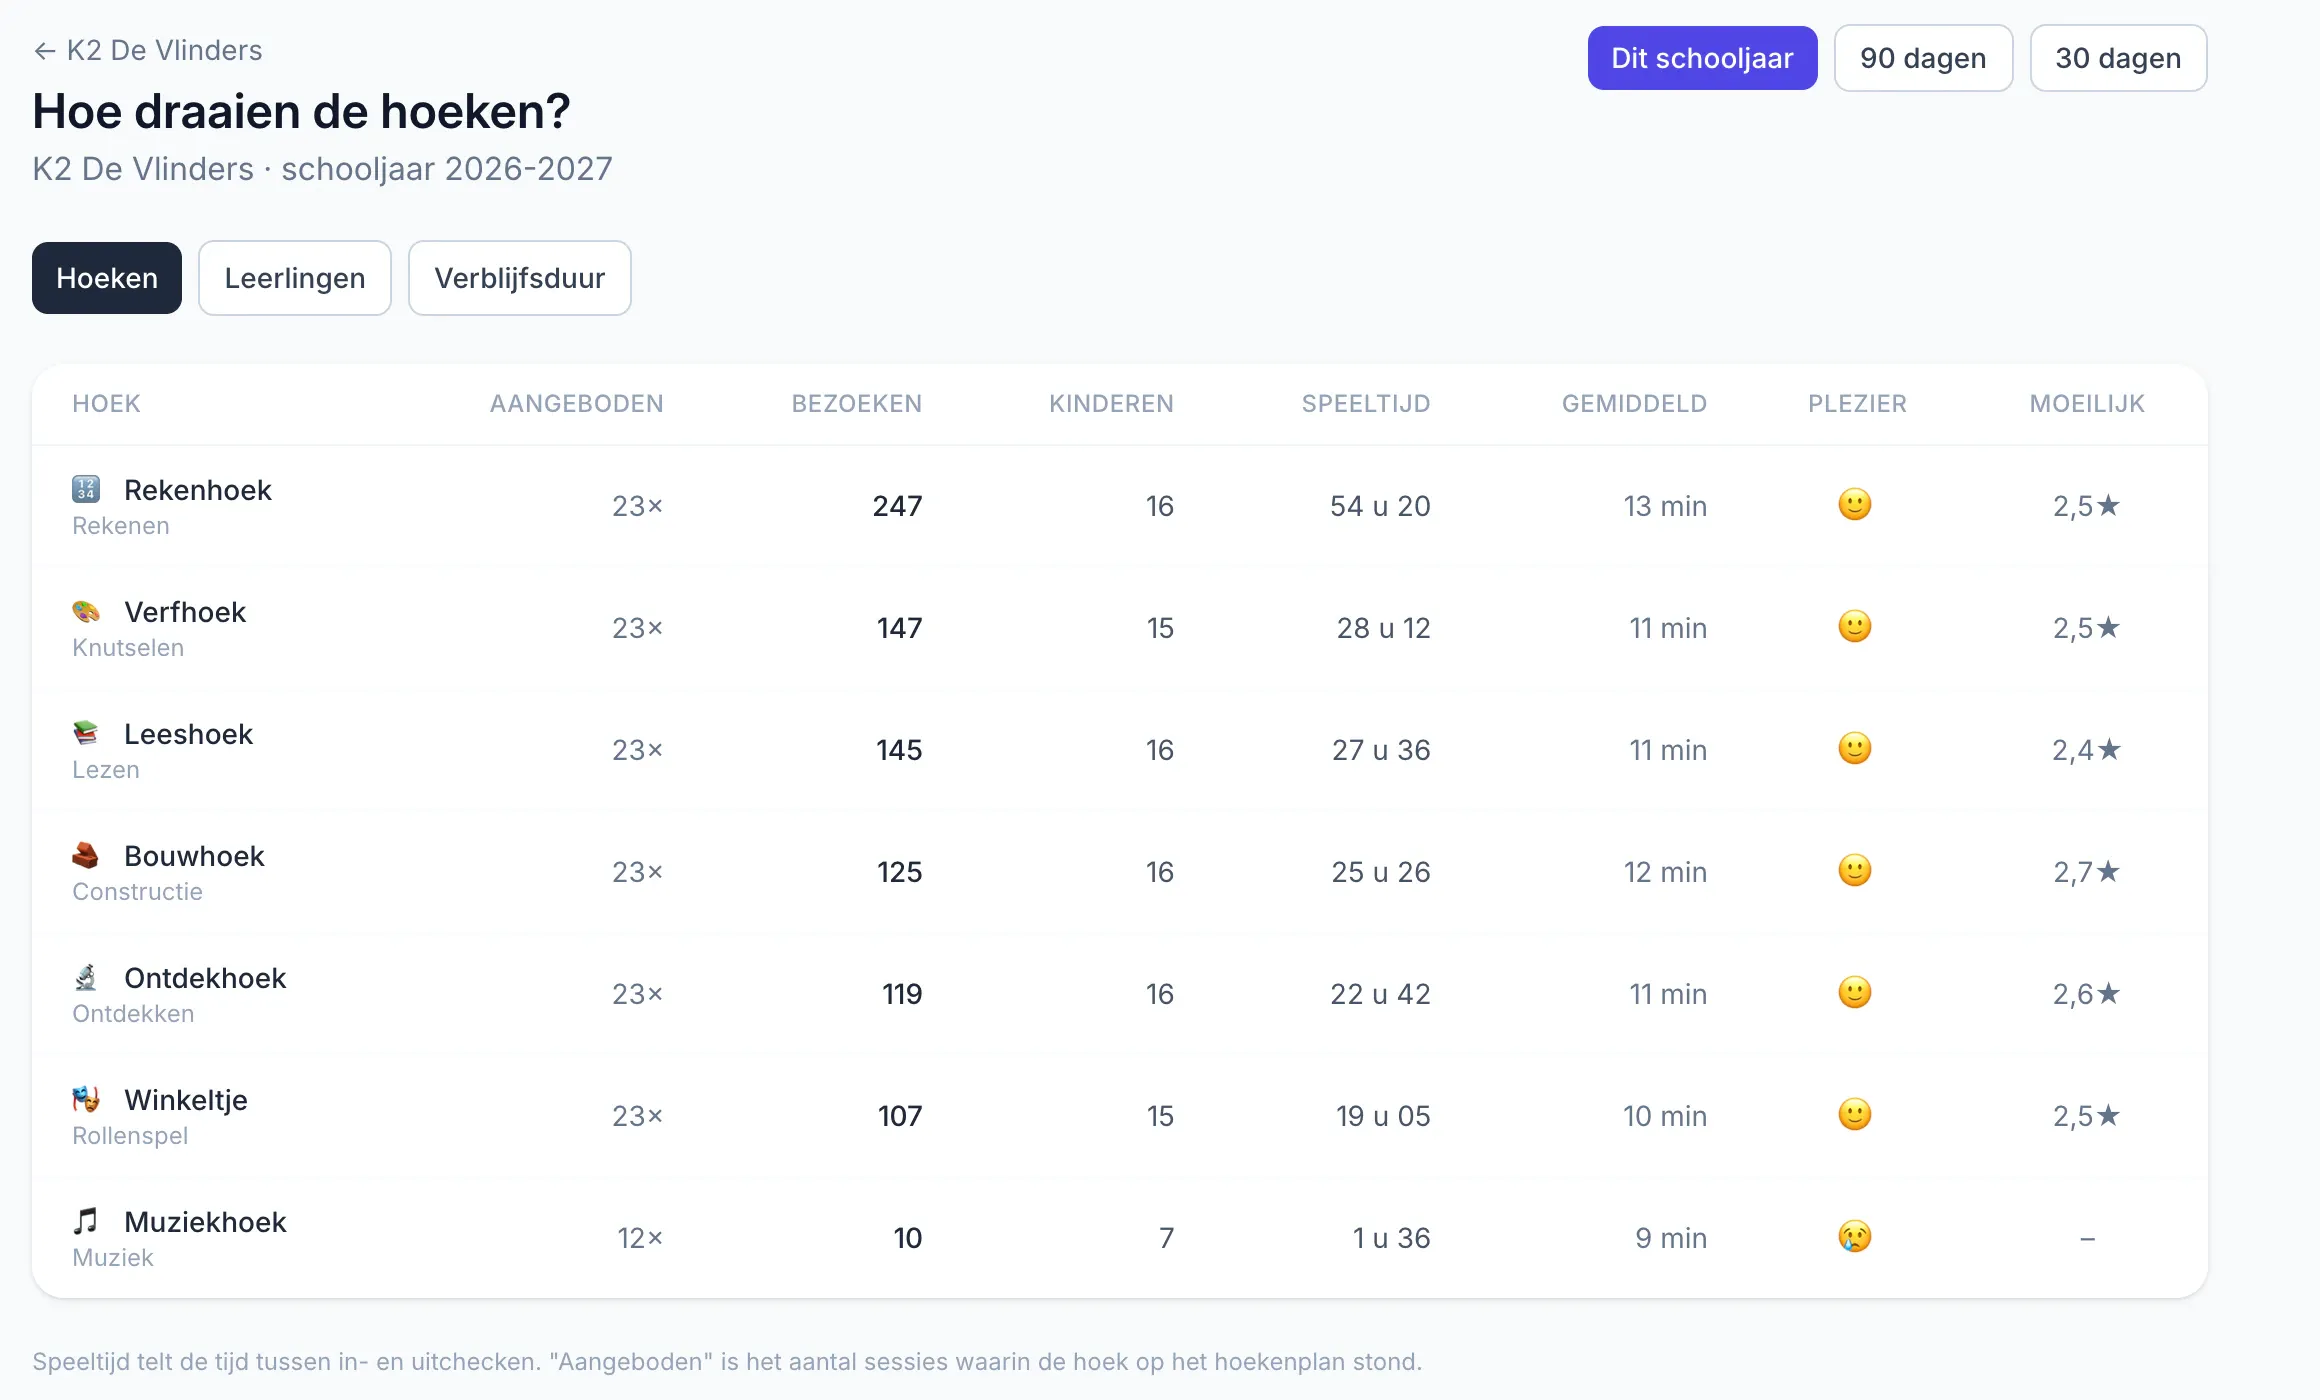This screenshot has width=2320, height=1400.
Task: Click the Muziekhoek music note icon
Action: [x=86, y=1221]
